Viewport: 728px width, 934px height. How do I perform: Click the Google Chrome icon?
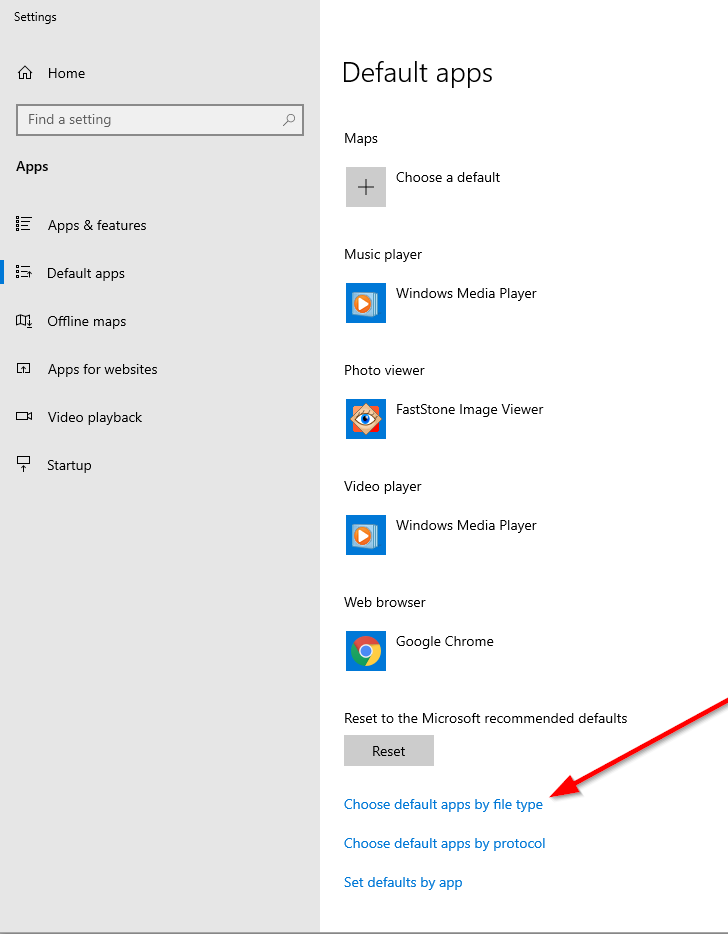click(366, 651)
